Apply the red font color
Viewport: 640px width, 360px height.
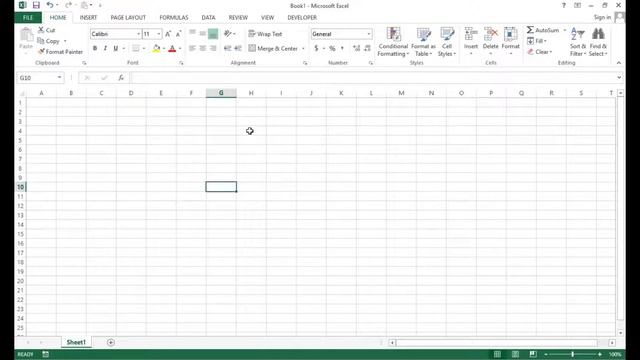tap(172, 49)
